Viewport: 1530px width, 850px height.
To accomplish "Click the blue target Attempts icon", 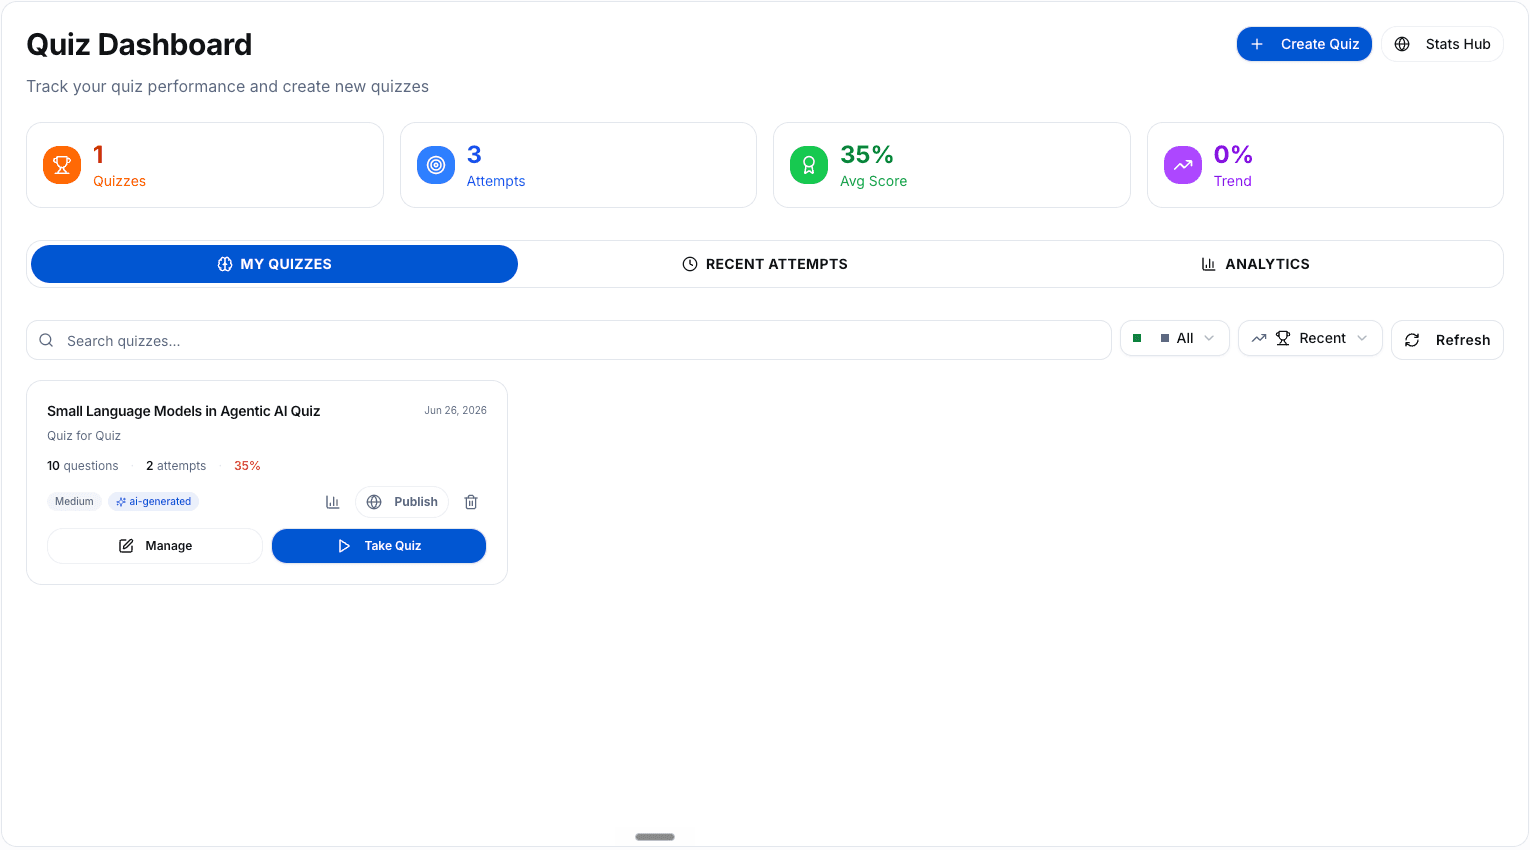I will click(436, 165).
